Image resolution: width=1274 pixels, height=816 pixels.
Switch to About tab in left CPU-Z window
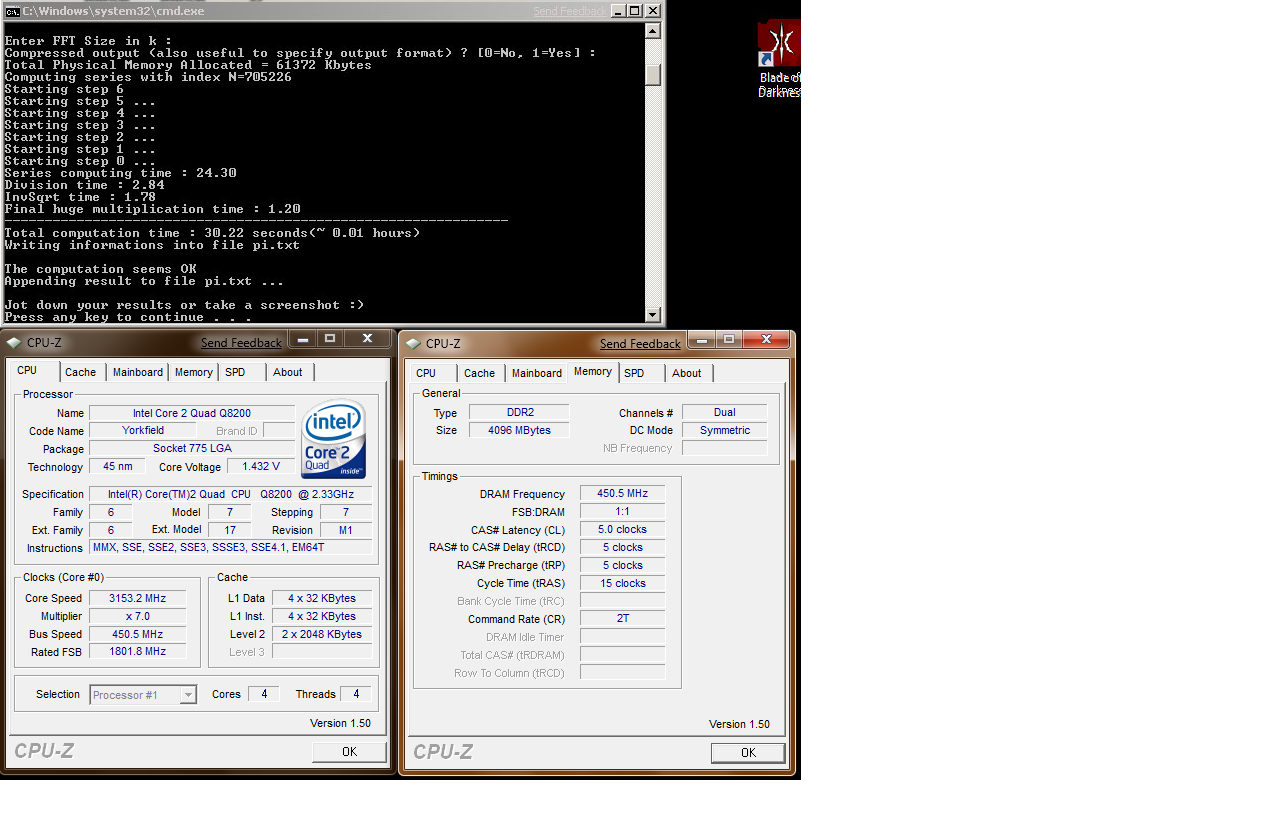(x=288, y=372)
